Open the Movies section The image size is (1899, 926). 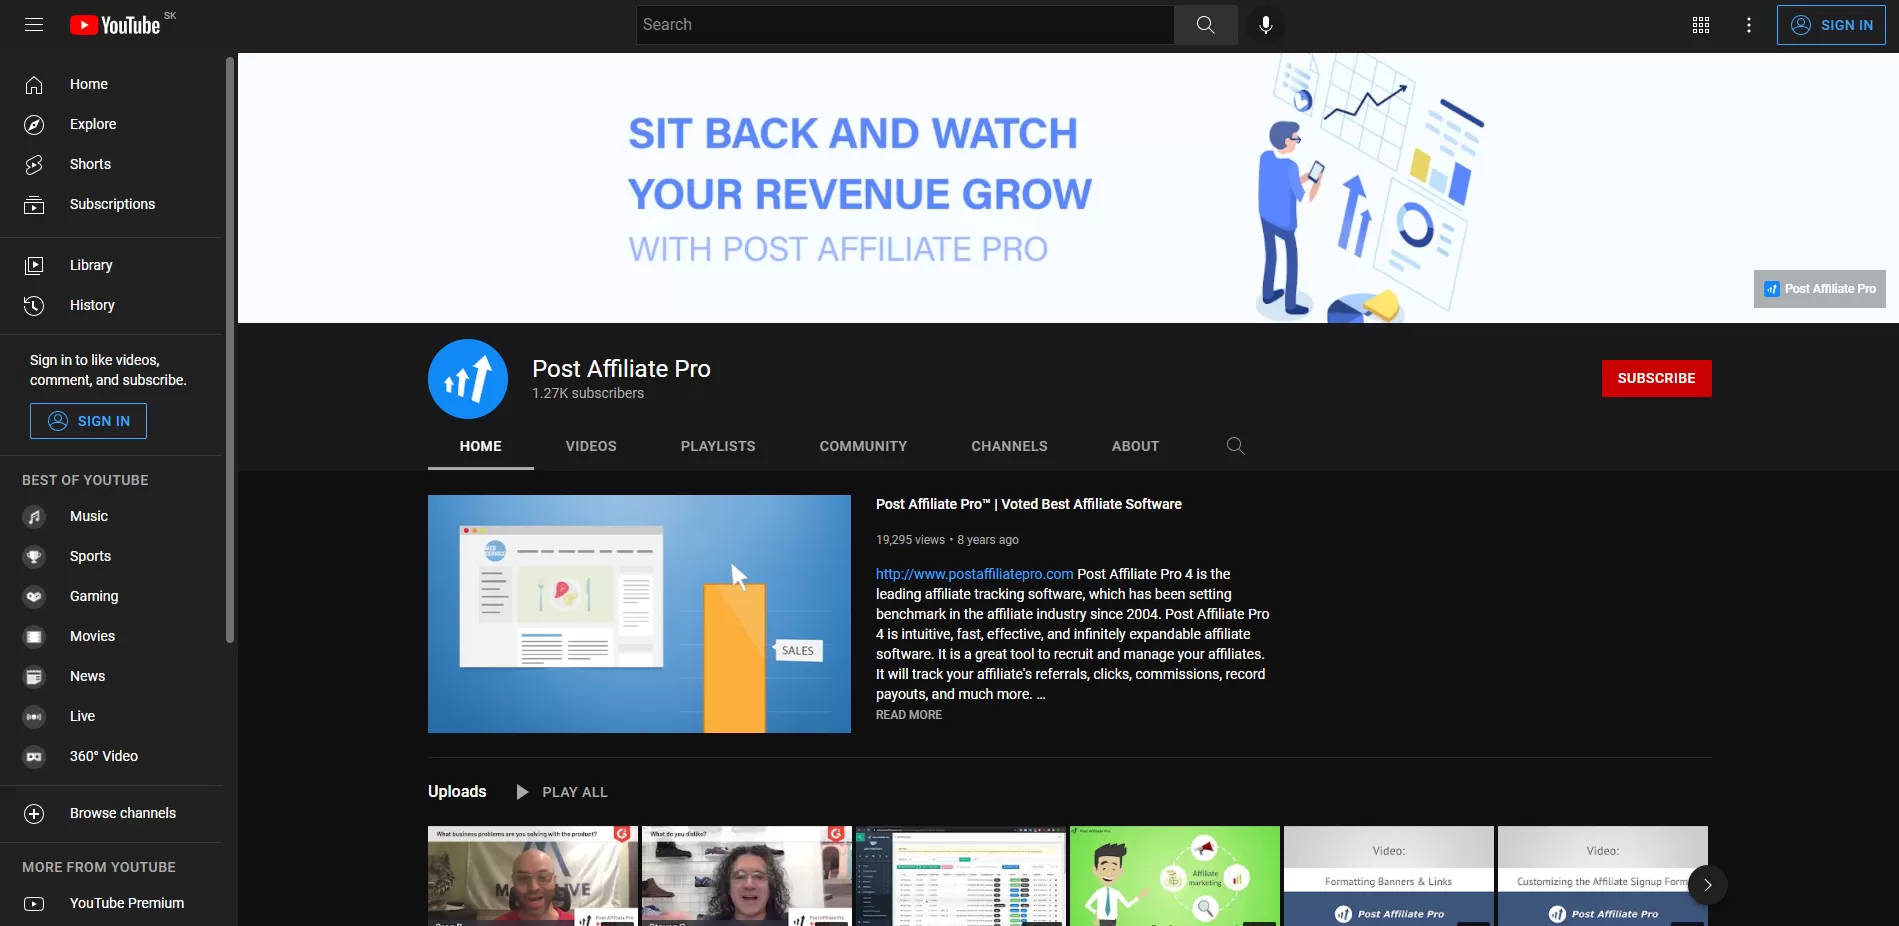(x=92, y=636)
